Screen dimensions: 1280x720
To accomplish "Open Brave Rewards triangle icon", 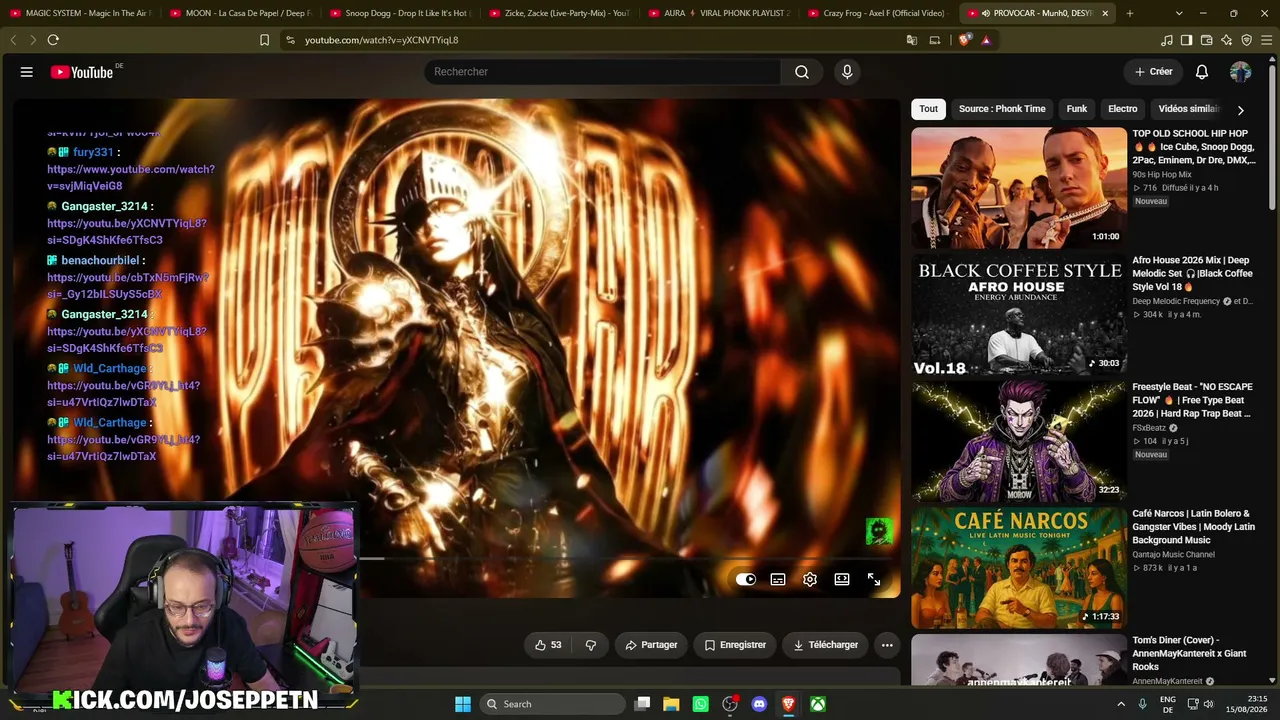I will pos(986,40).
